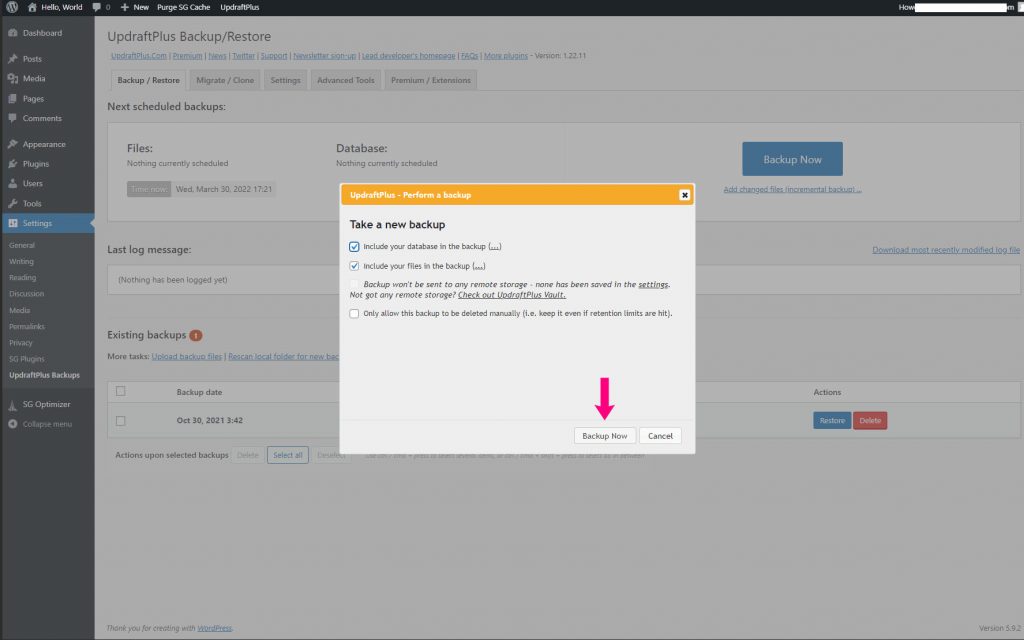Open the Premium / Extensions tab

tap(430, 80)
